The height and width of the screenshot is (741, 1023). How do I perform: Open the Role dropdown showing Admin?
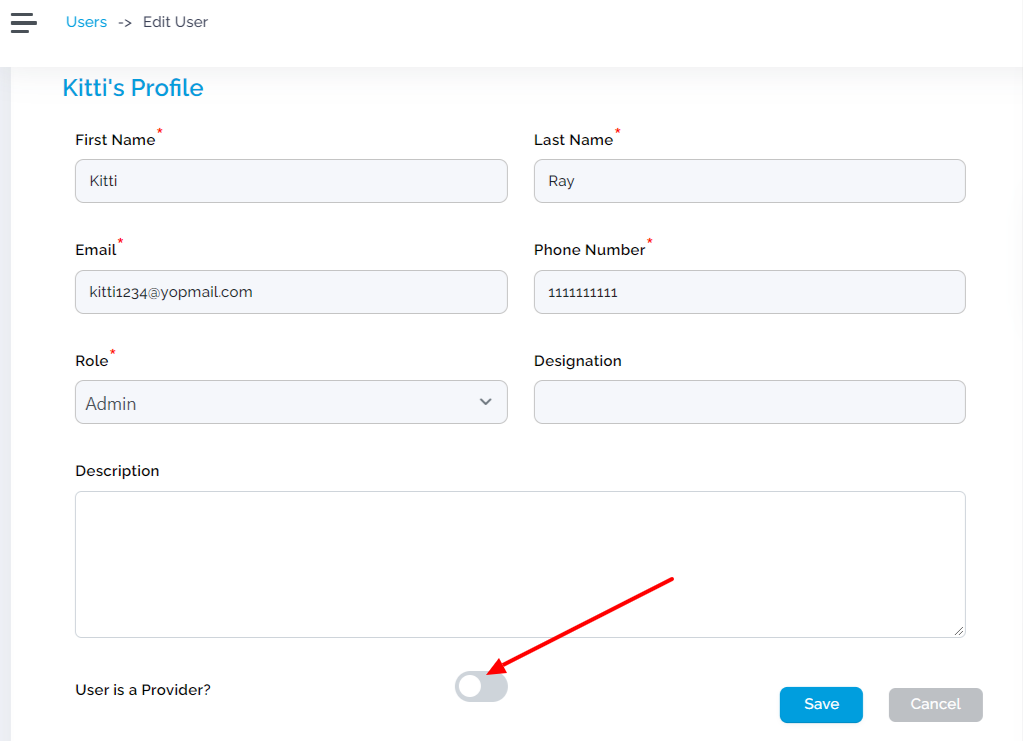pos(291,402)
